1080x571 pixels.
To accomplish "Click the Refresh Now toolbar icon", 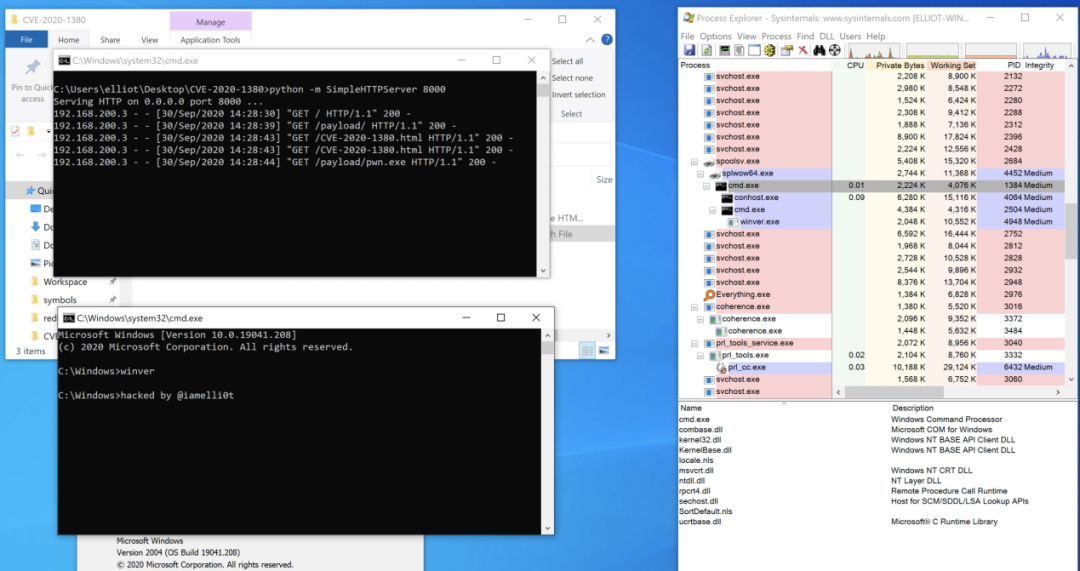I will click(x=705, y=50).
